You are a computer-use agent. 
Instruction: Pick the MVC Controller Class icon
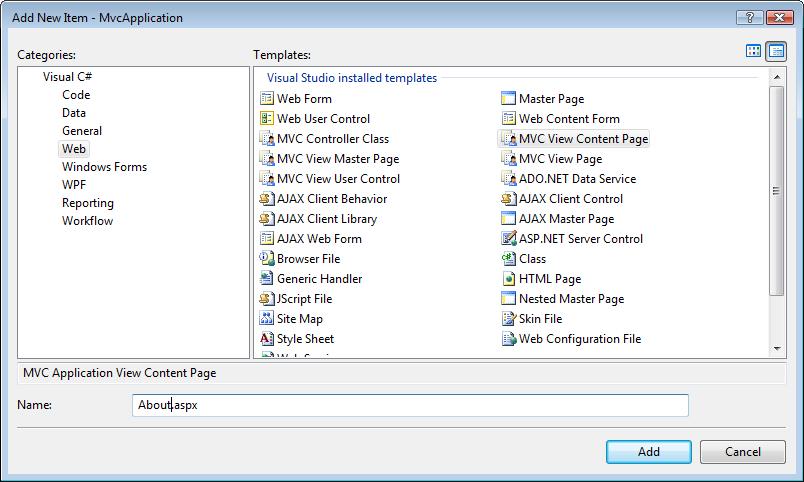(x=267, y=138)
